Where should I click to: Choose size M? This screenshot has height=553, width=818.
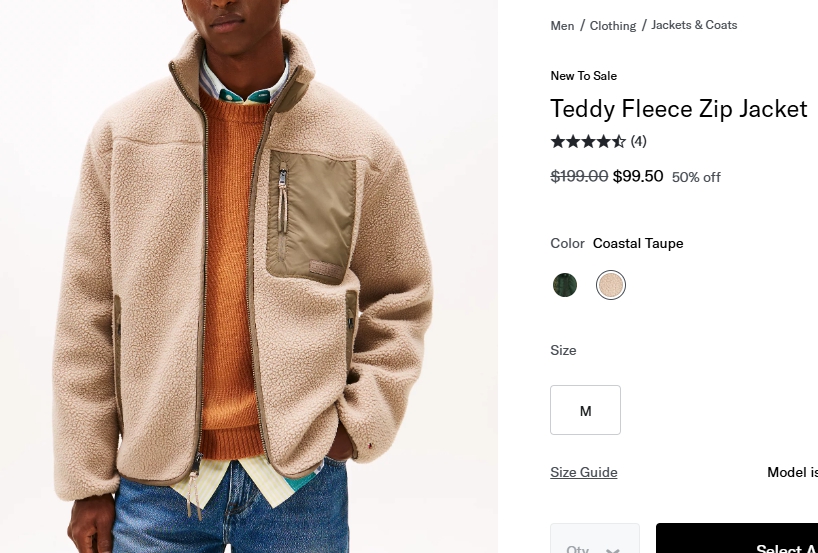(585, 410)
